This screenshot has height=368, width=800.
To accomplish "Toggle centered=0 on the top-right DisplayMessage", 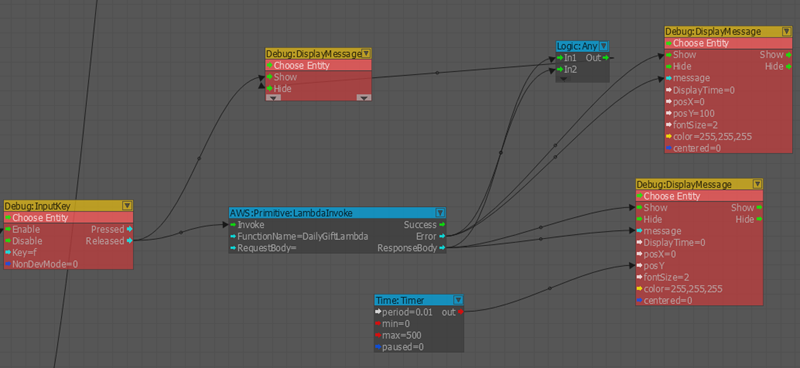I will [693, 149].
